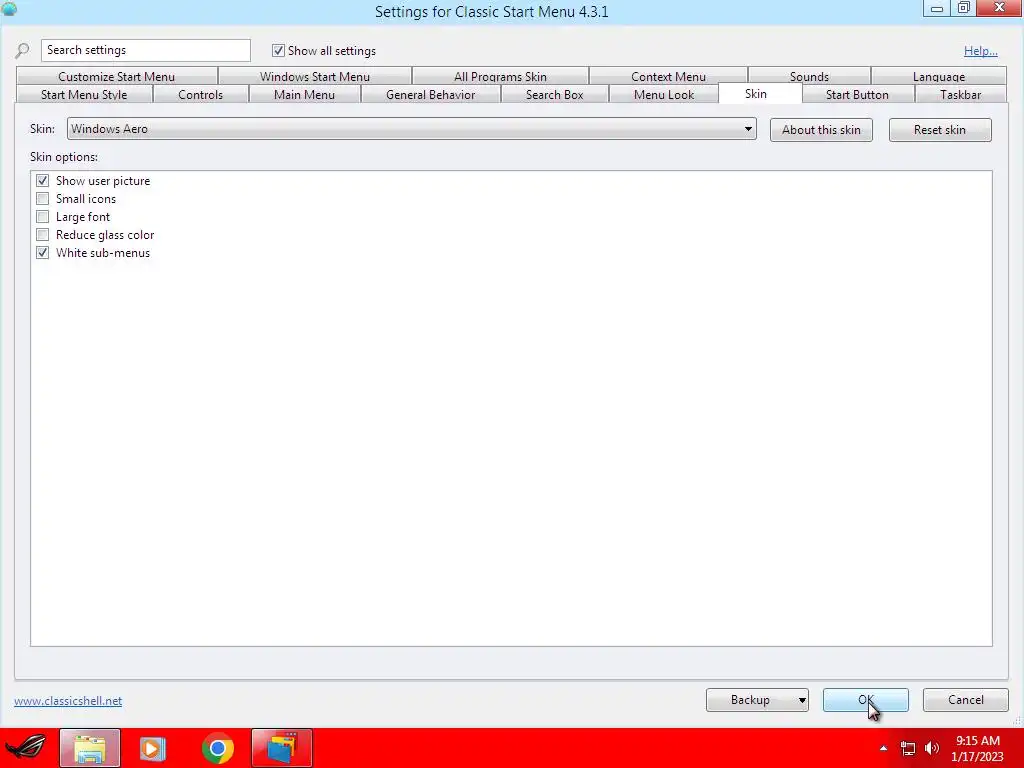This screenshot has width=1024, height=768.
Task: Open General Behavior tab
Action: click(430, 95)
